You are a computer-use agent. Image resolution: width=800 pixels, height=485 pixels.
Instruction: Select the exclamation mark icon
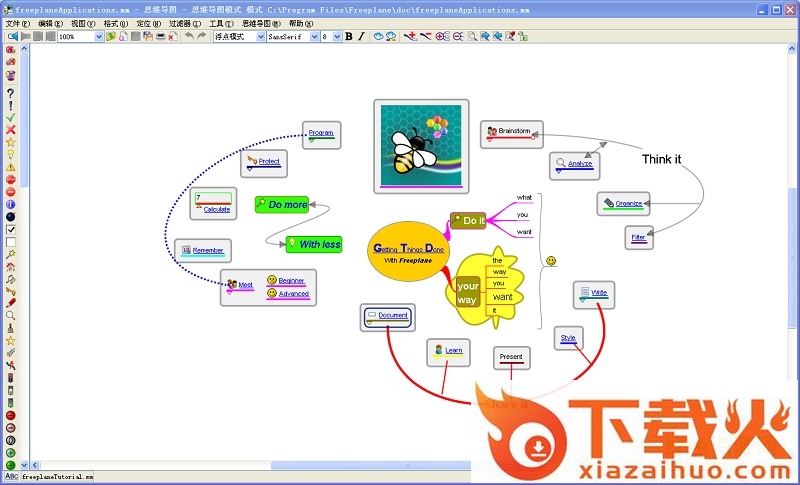coord(10,106)
